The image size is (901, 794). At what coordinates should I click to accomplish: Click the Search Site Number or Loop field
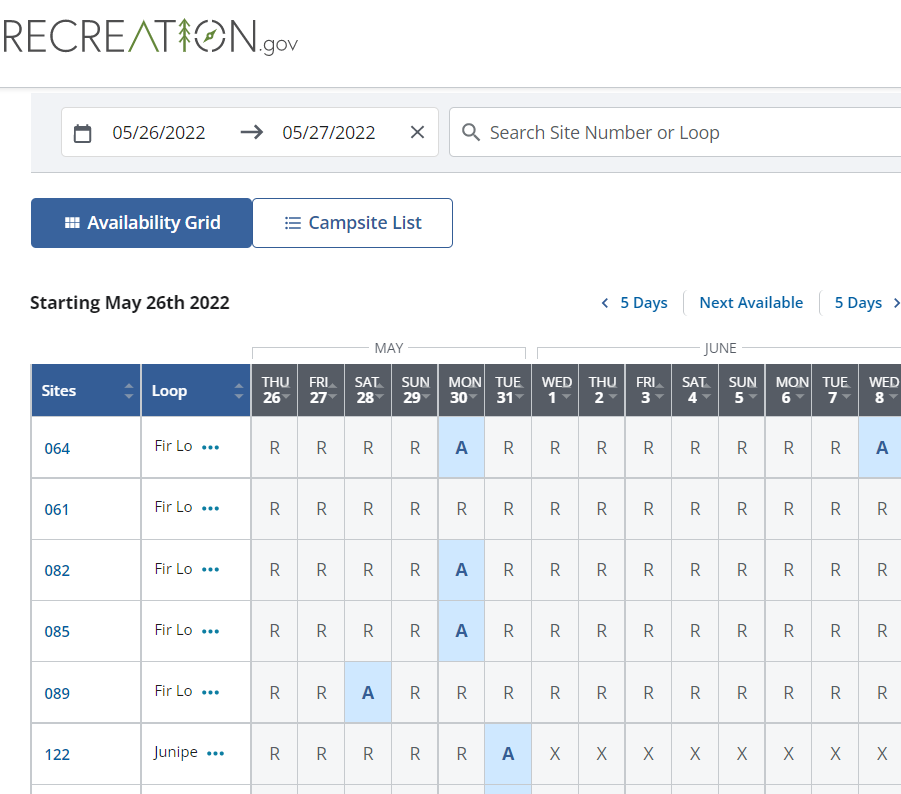pos(680,133)
